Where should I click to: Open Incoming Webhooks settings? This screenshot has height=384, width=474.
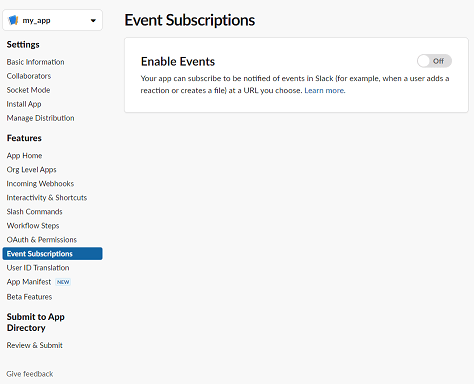pos(40,184)
